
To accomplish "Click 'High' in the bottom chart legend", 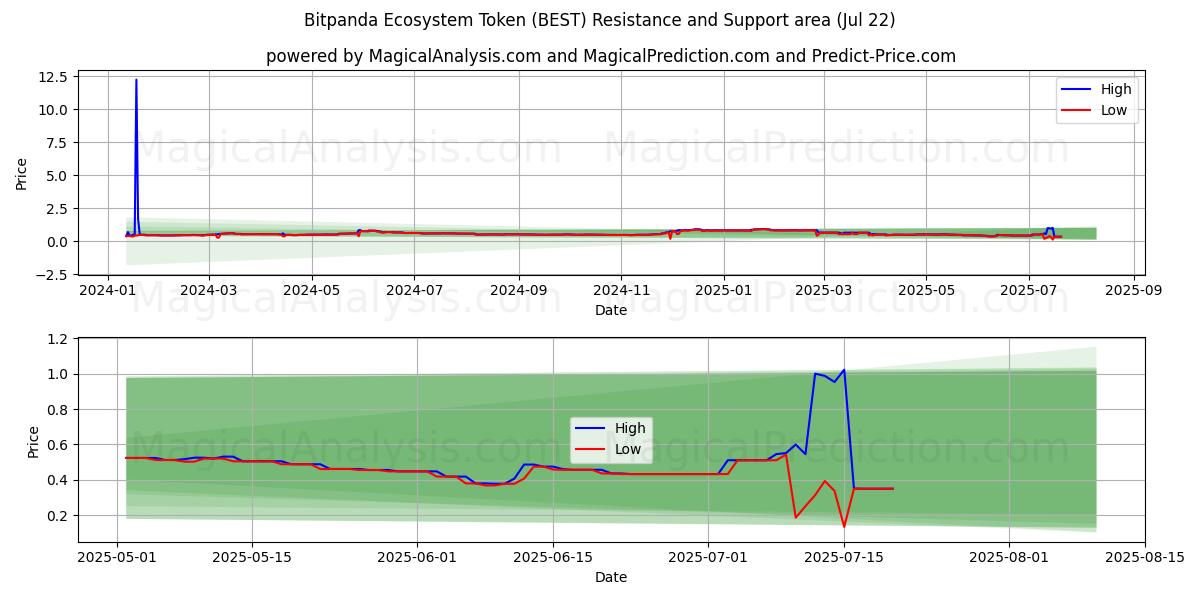I will (630, 428).
